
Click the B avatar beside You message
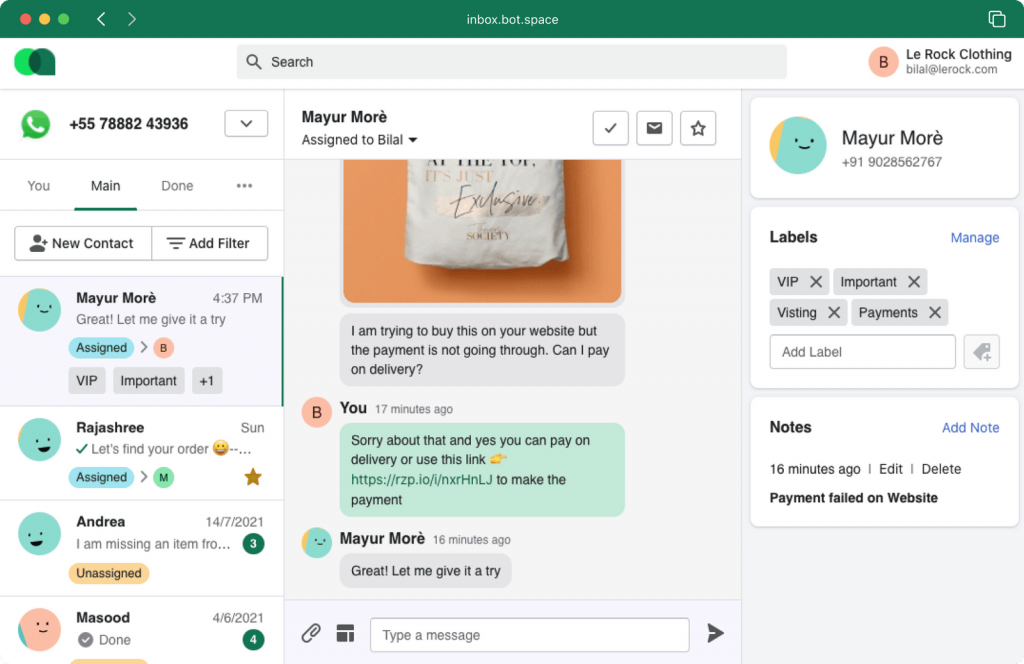click(x=317, y=413)
